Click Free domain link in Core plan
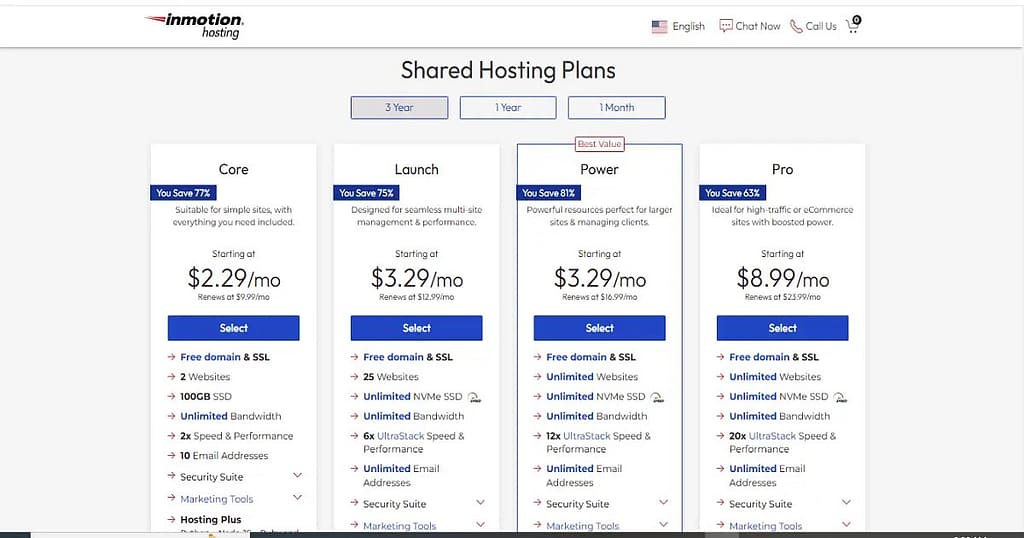Viewport: 1024px width, 538px height. pos(210,357)
